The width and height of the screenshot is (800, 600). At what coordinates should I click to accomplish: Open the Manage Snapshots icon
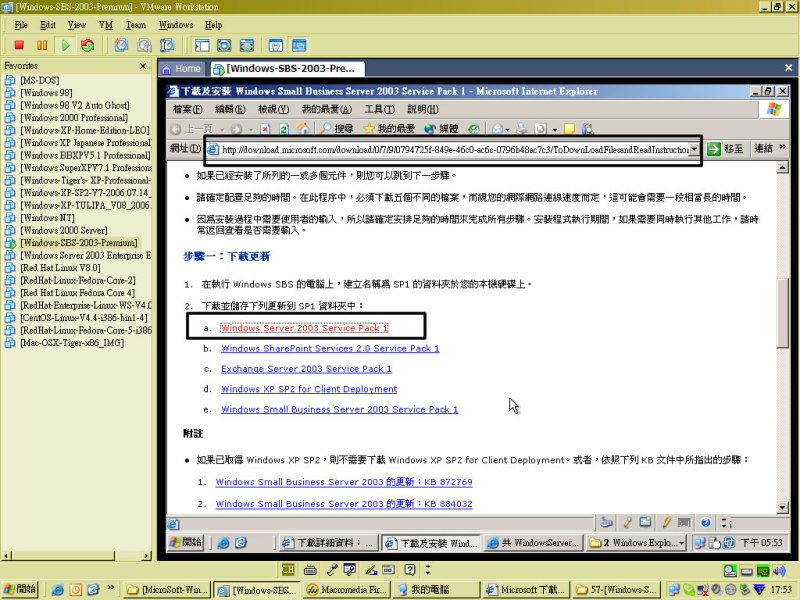point(167,45)
